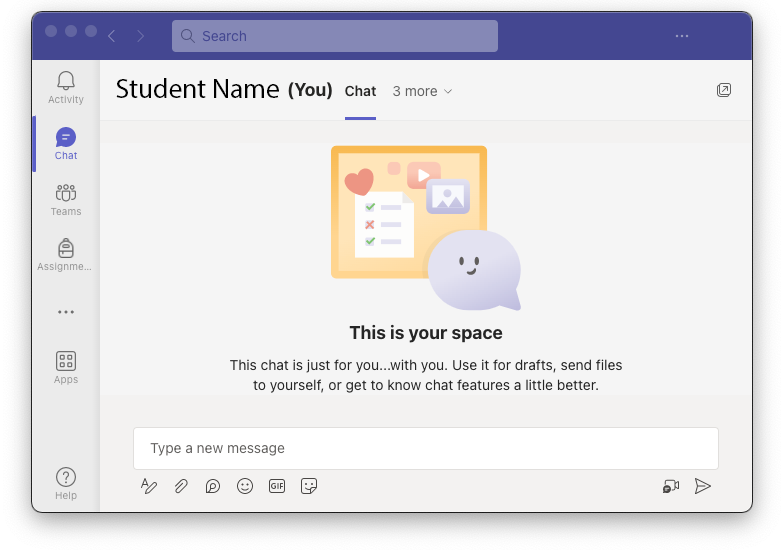Record a video clip
This screenshot has width=781, height=557.
(x=671, y=486)
